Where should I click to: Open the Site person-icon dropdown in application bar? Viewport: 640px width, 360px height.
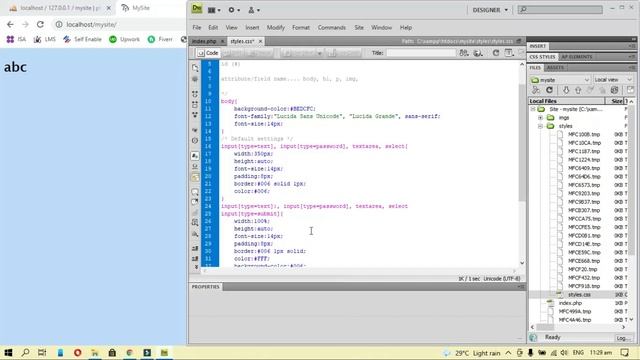tap(254, 10)
